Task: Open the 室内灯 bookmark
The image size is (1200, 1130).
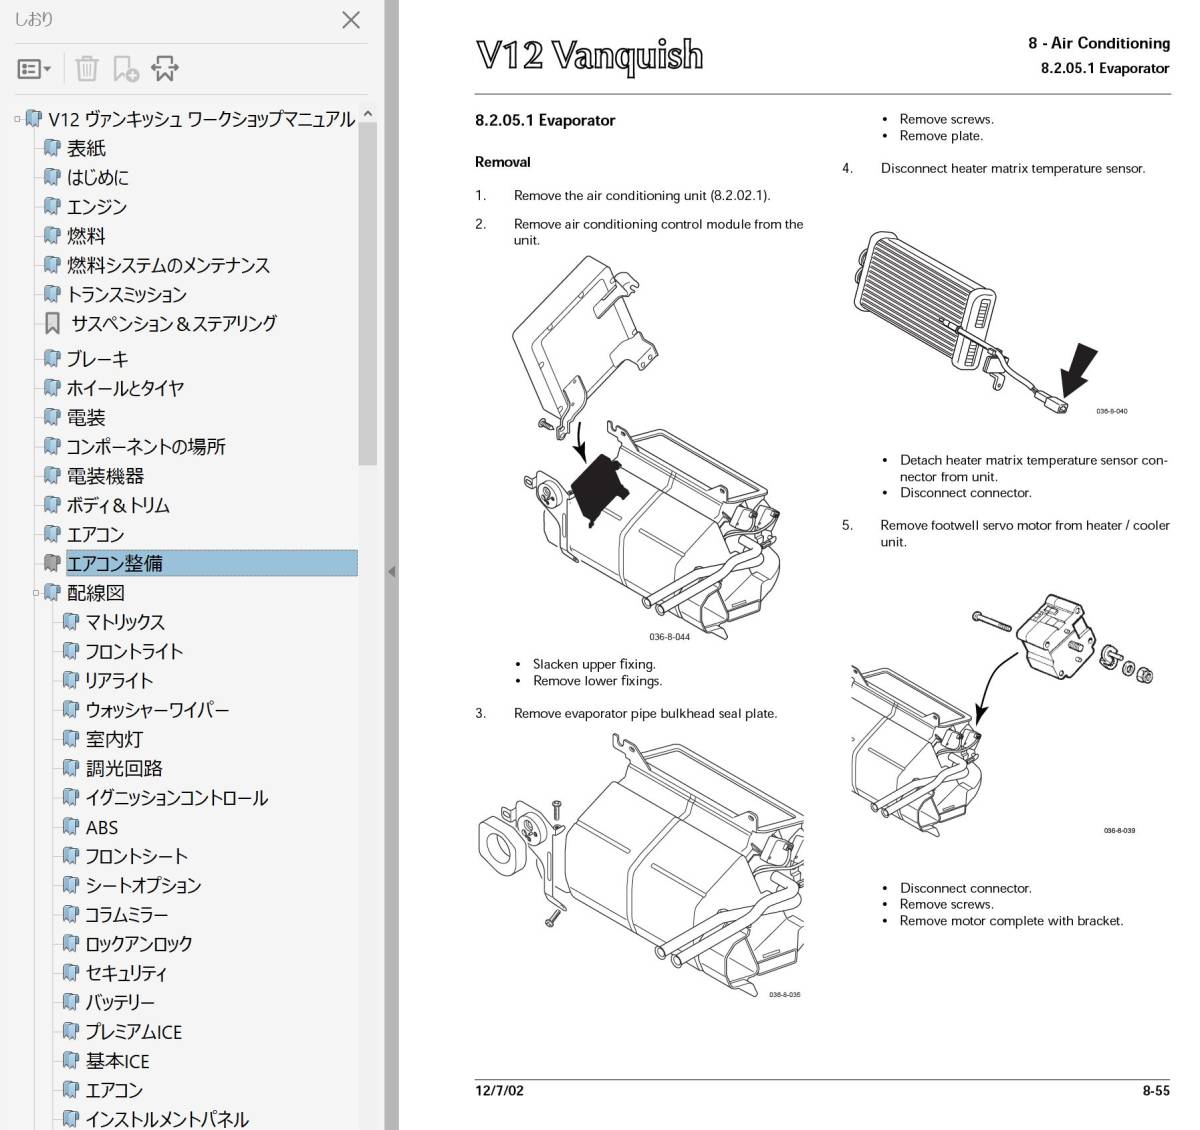Action: [x=114, y=739]
